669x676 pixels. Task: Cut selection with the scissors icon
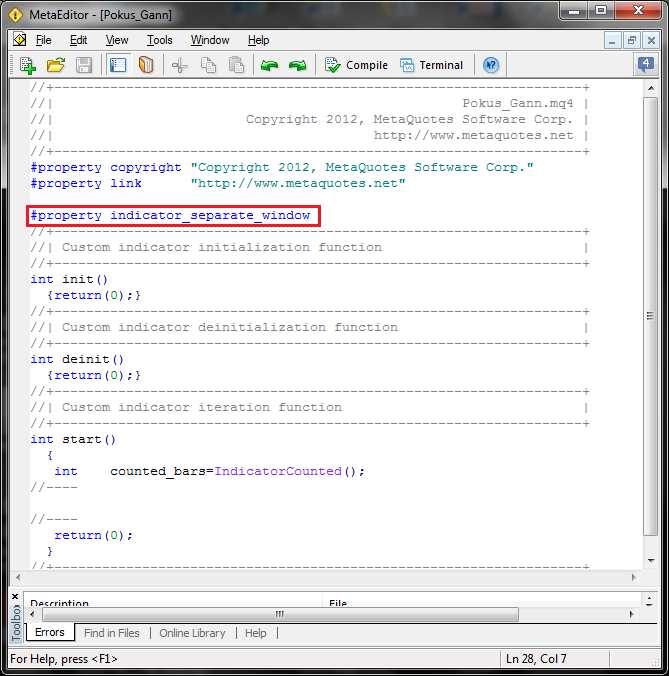(x=179, y=66)
